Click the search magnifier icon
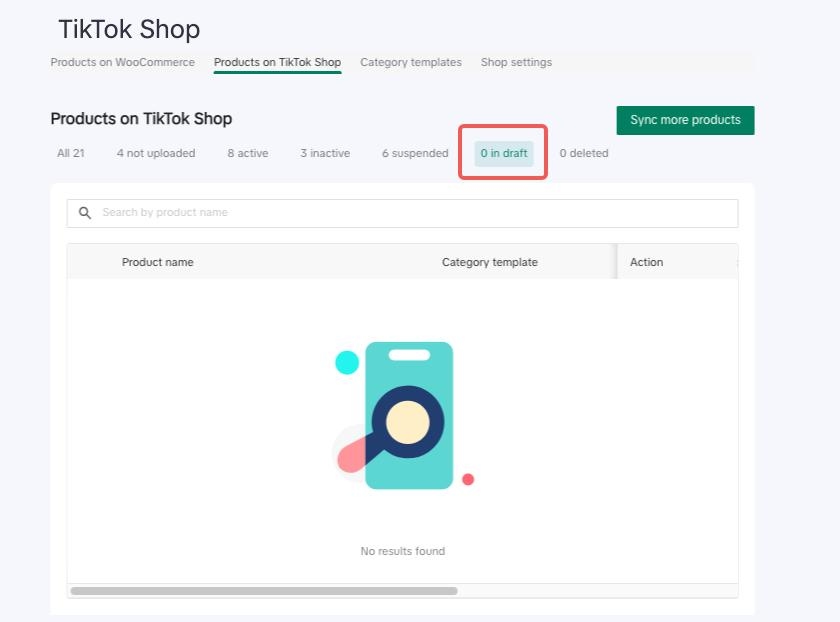840x622 pixels. [x=85, y=213]
